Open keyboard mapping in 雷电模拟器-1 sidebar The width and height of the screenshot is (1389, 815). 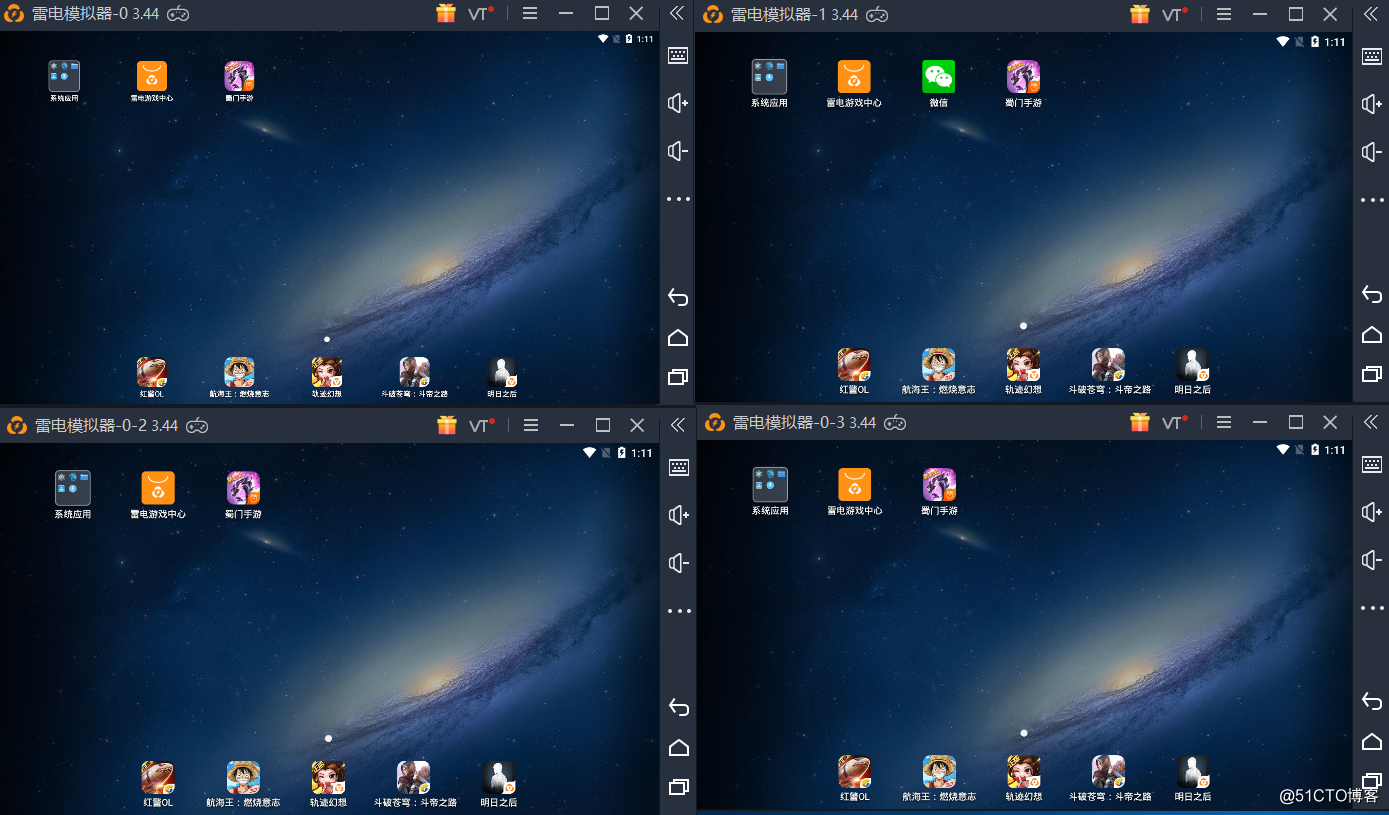(x=1372, y=56)
